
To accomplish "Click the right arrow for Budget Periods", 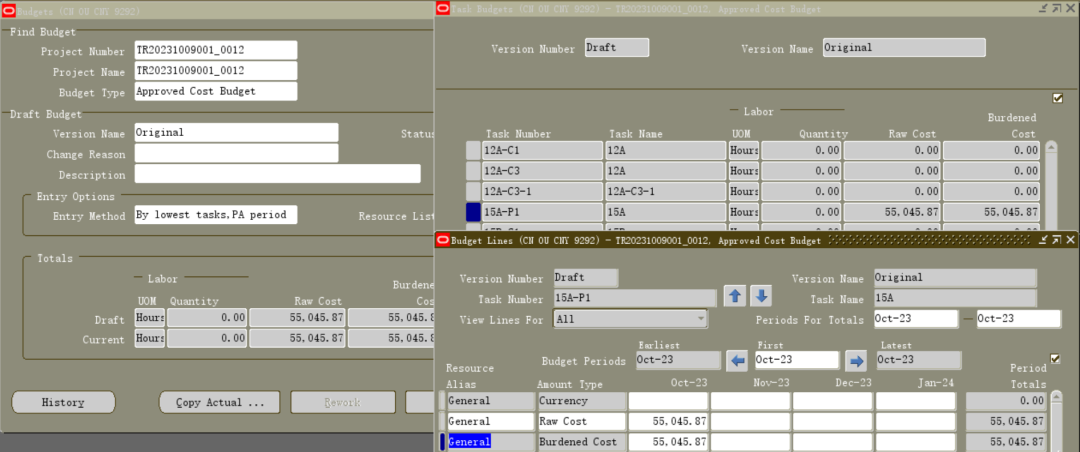I will [x=856, y=360].
